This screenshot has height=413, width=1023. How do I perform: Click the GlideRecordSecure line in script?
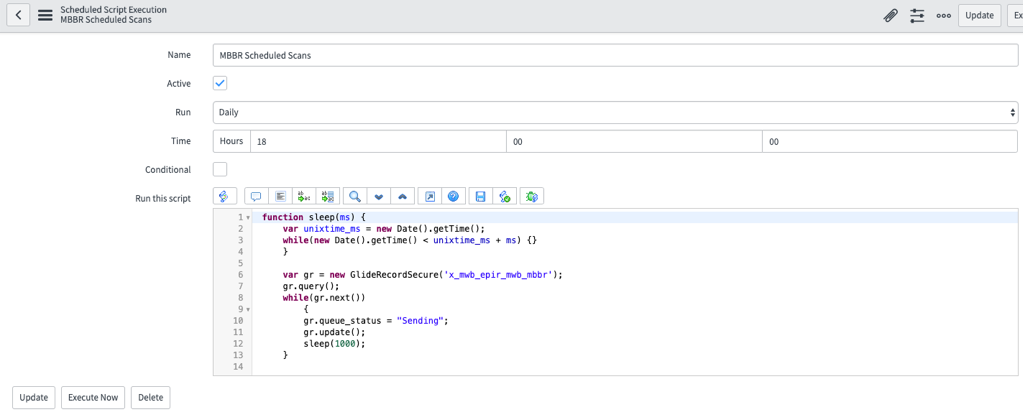click(422, 275)
